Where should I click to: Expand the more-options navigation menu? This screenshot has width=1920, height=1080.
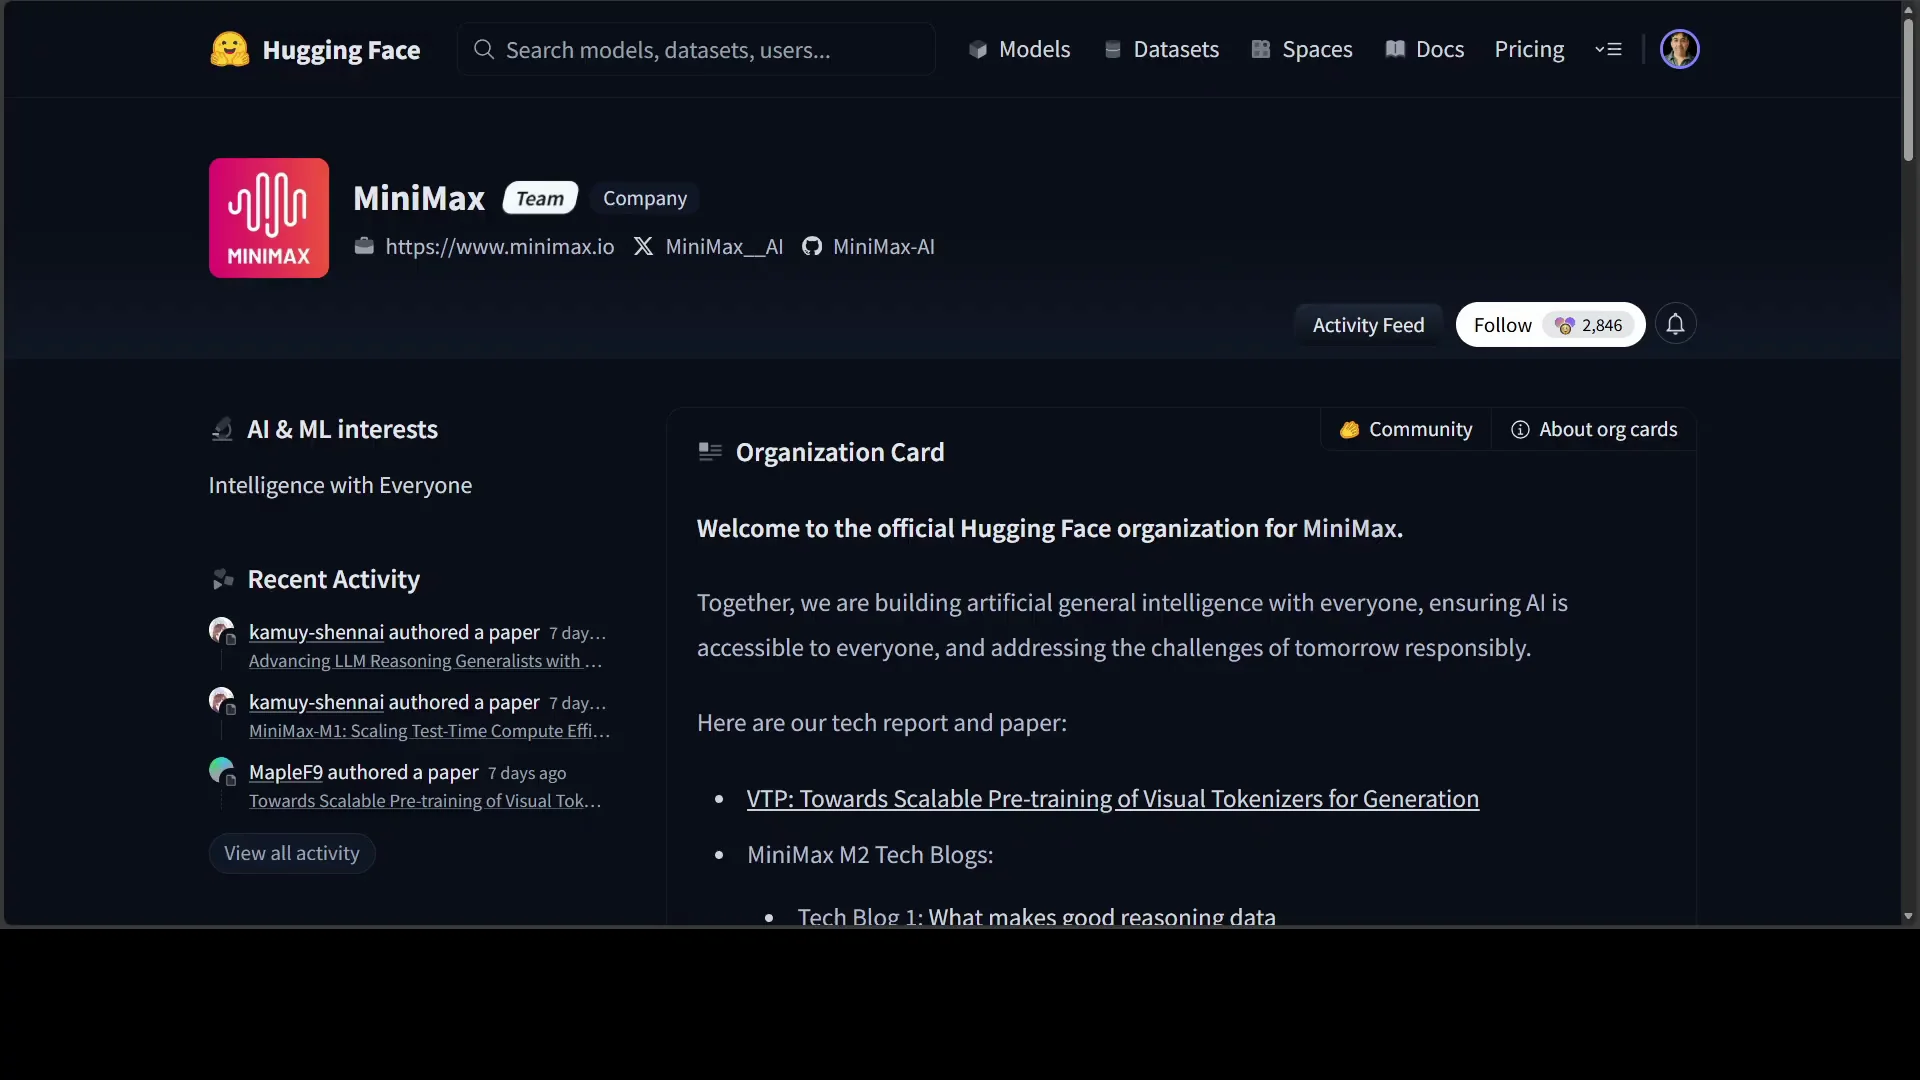(1608, 49)
